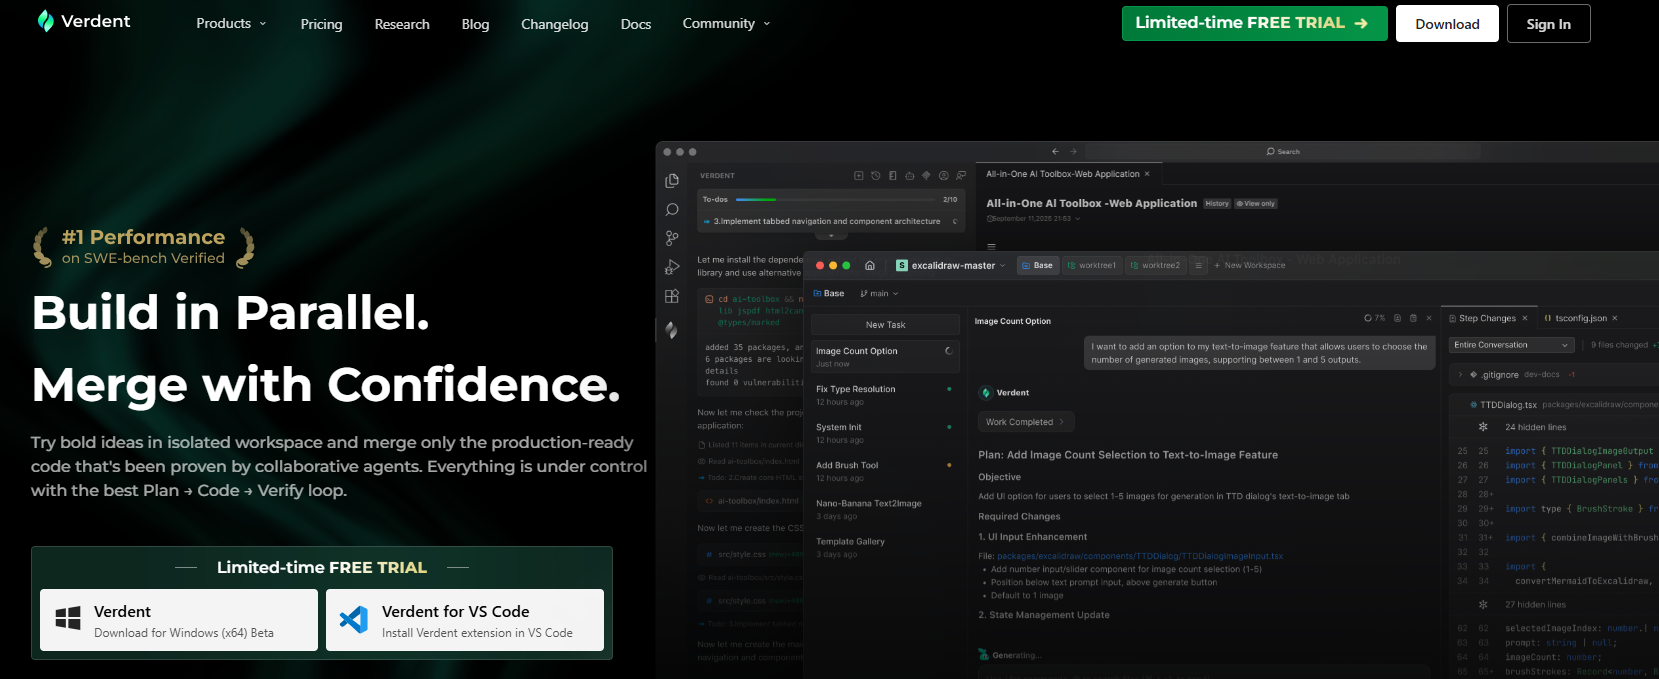Select the Step Changes tab
This screenshot has height=679, width=1659.
point(1487,318)
